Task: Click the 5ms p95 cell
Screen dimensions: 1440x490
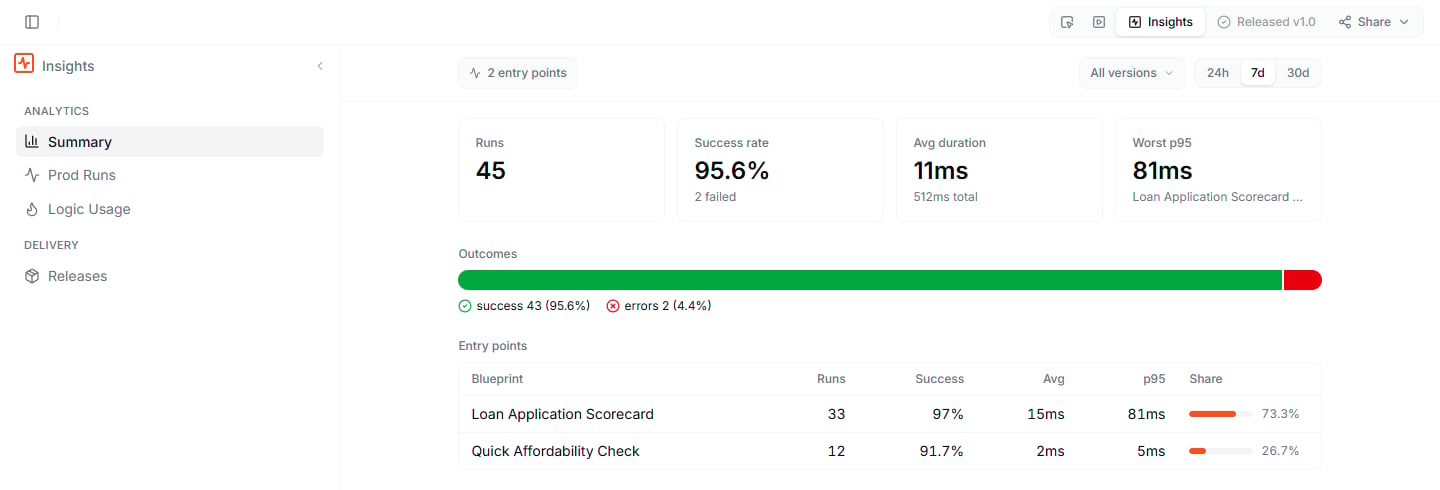Action: (x=1150, y=451)
